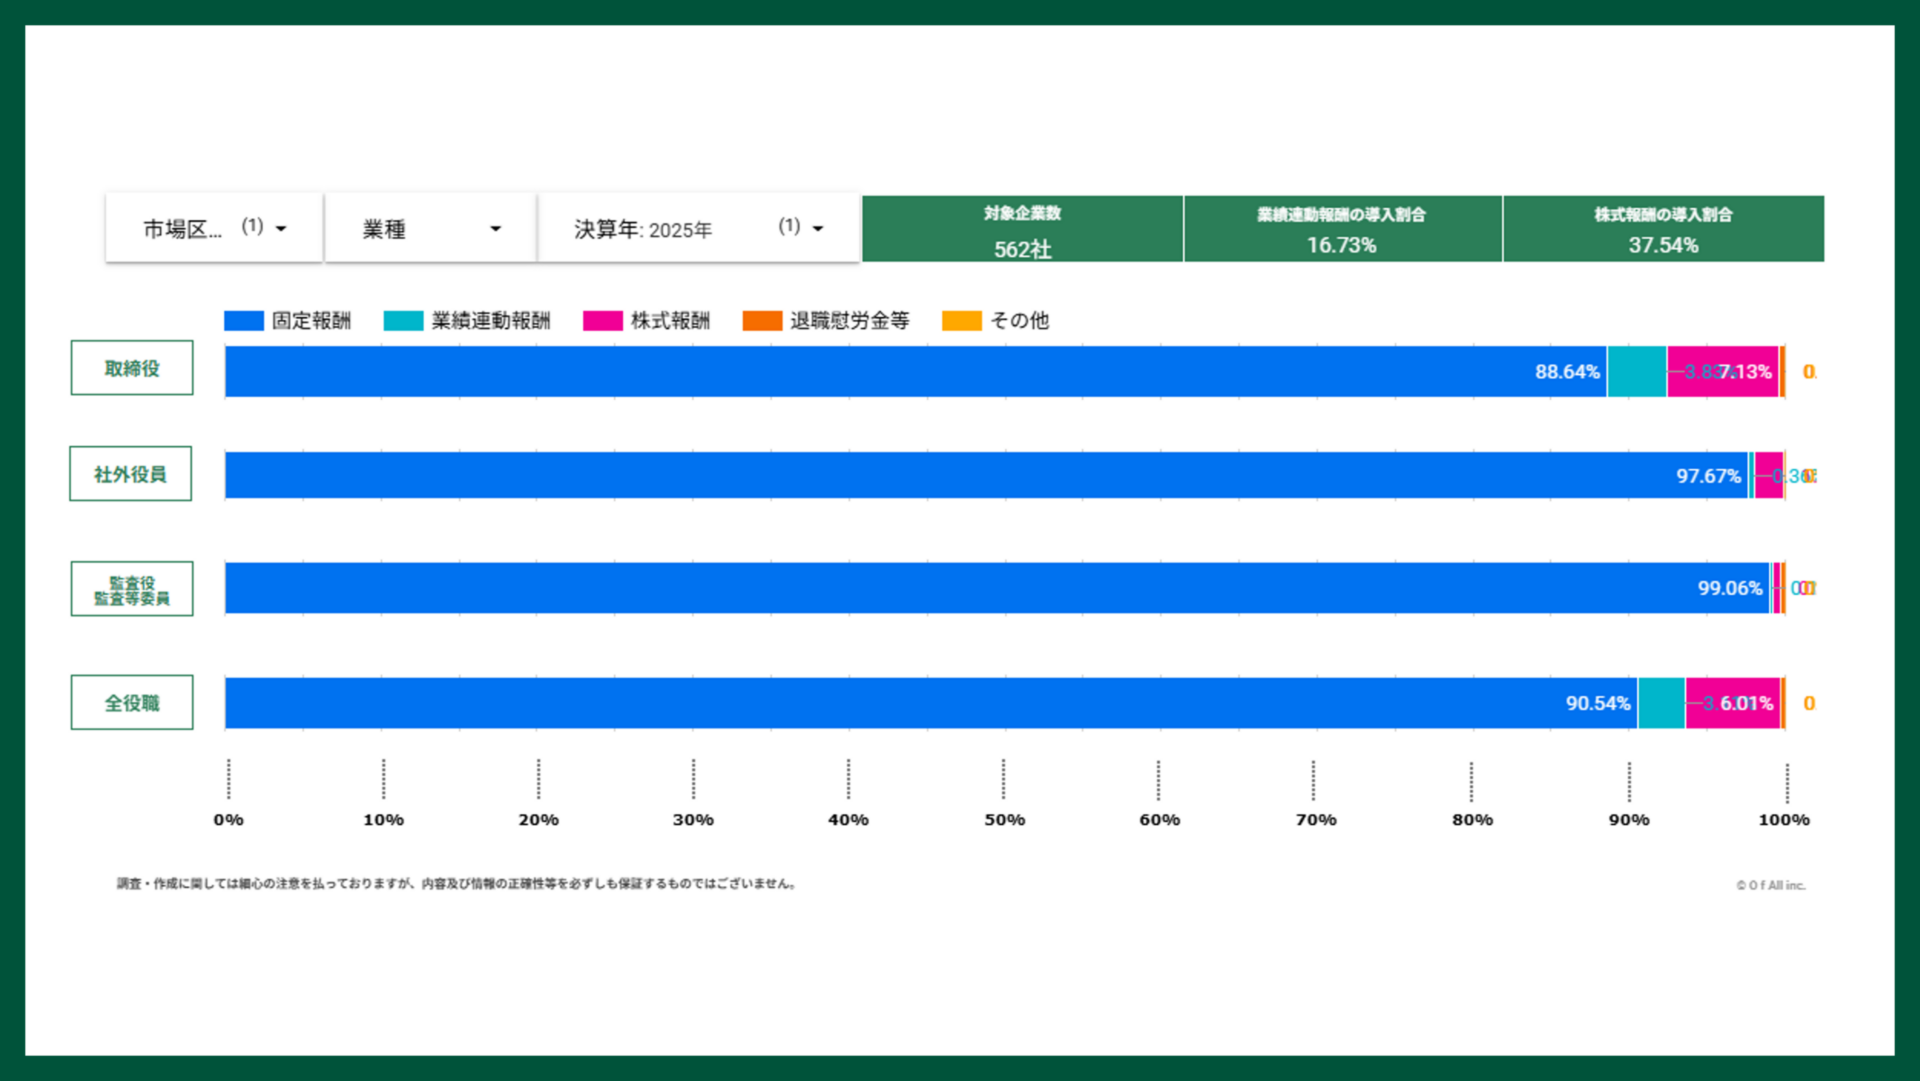Image resolution: width=1920 pixels, height=1081 pixels.
Task: Click the pink 株式報酬 legend swatch
Action: coord(602,321)
